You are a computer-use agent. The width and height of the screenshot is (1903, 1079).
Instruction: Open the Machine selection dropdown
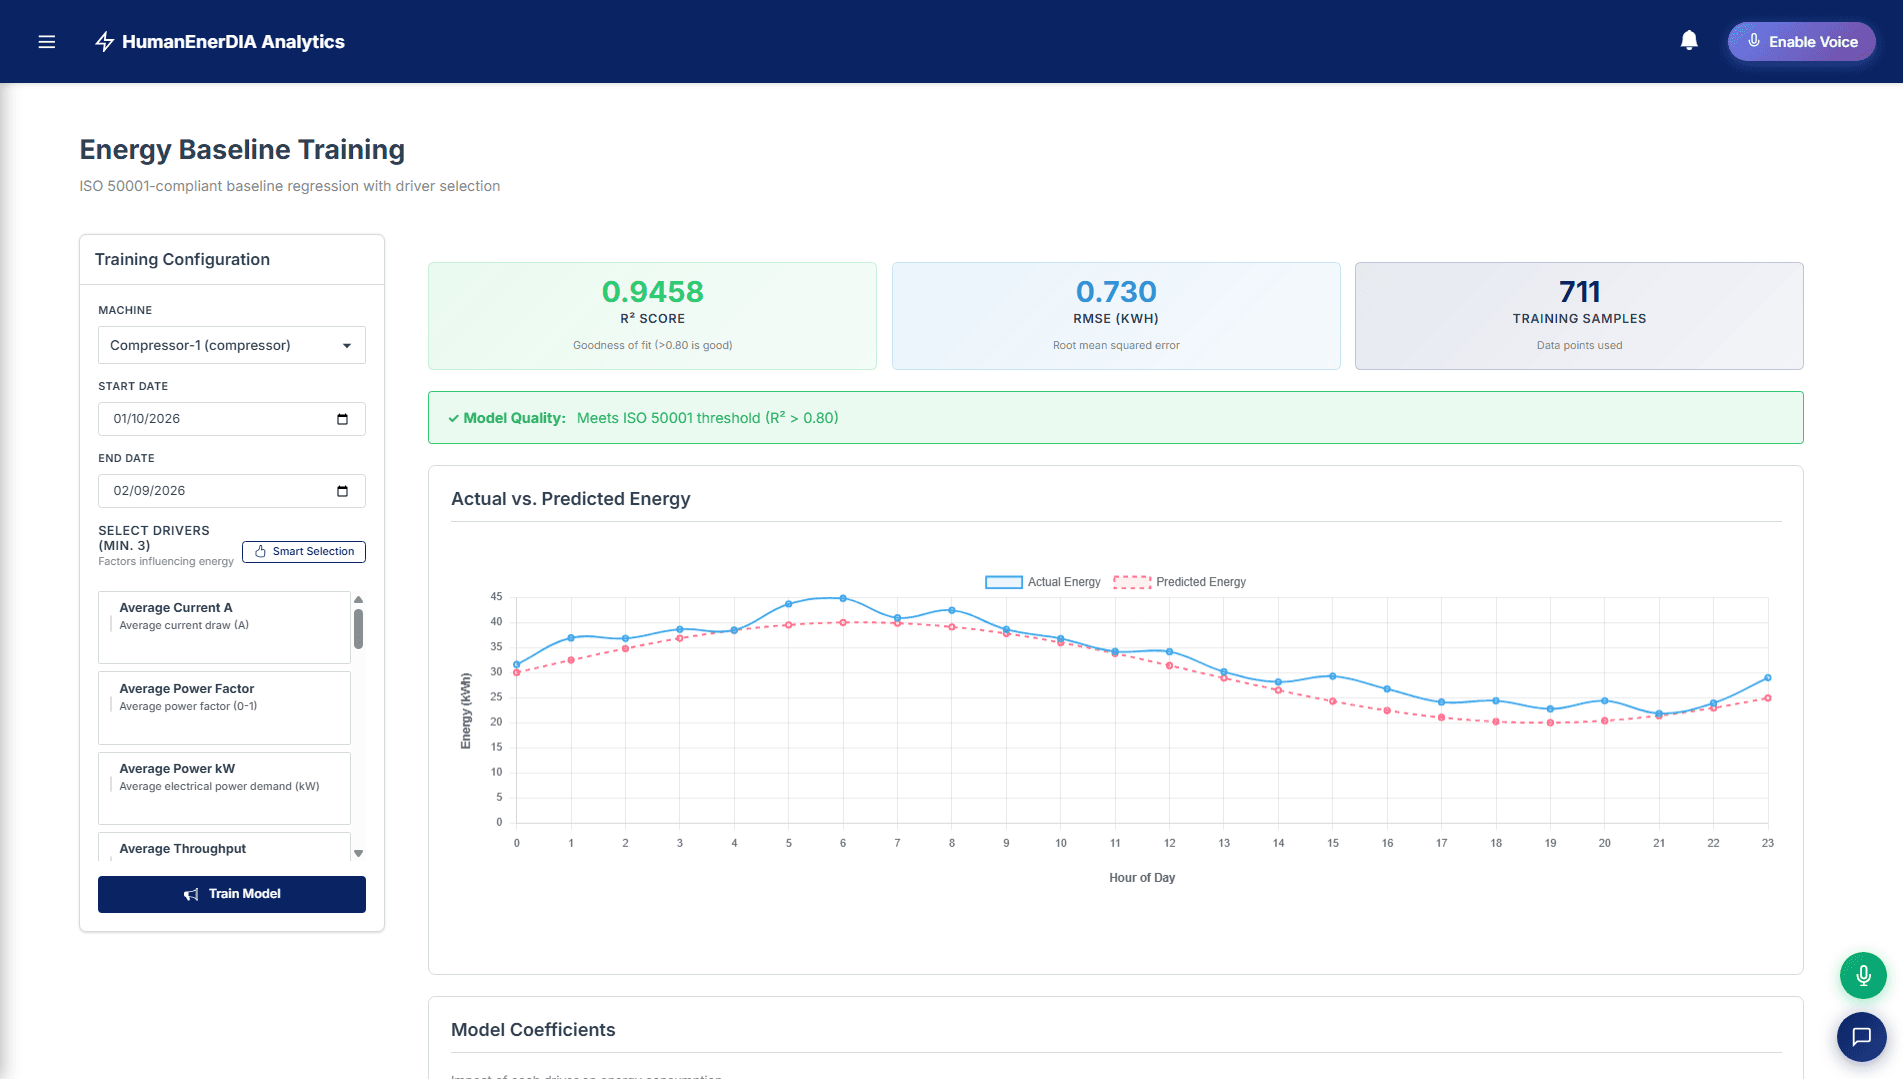point(231,345)
